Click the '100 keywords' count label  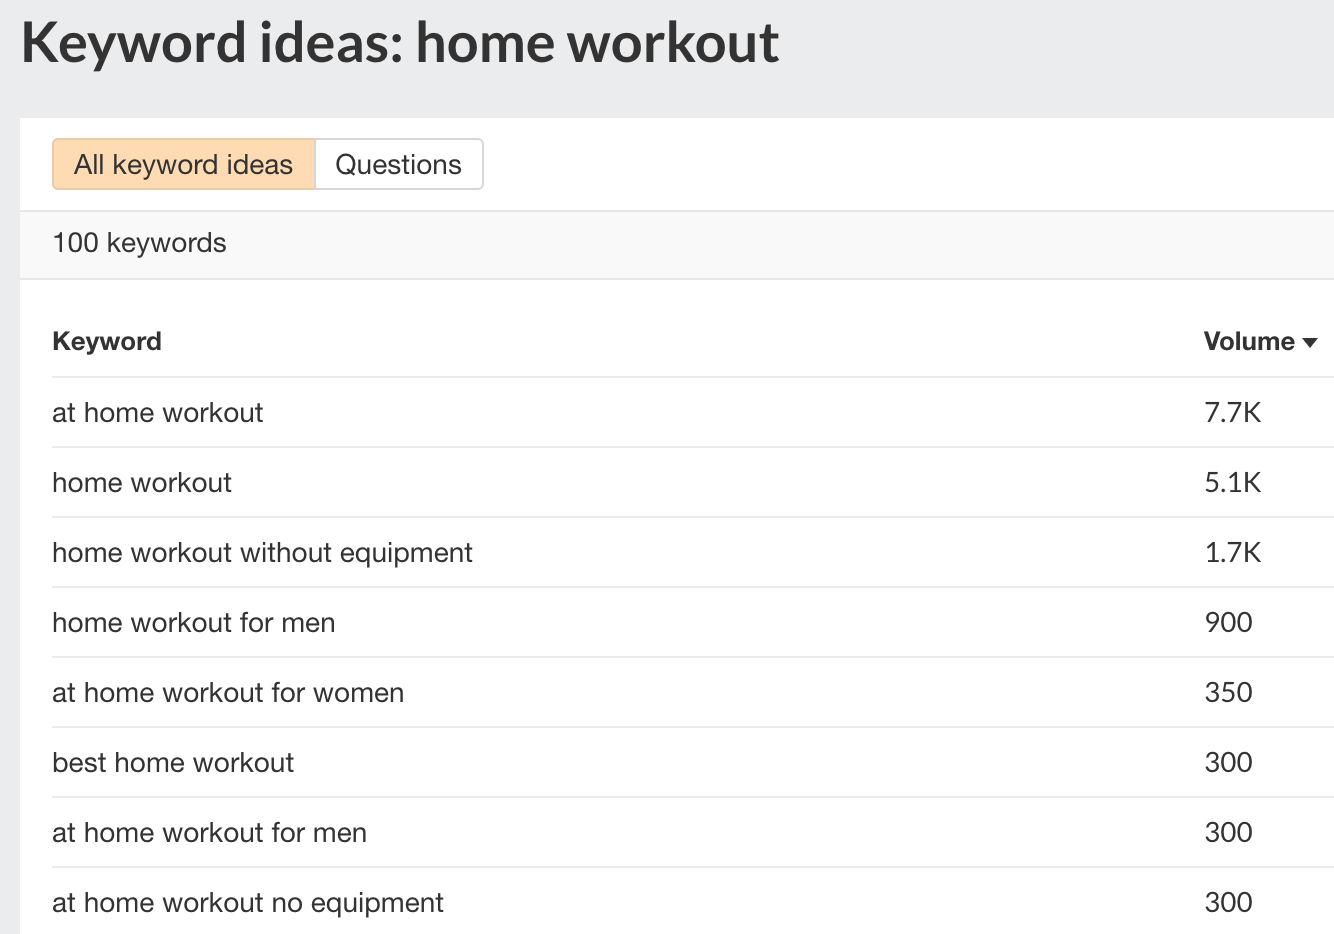click(x=139, y=243)
